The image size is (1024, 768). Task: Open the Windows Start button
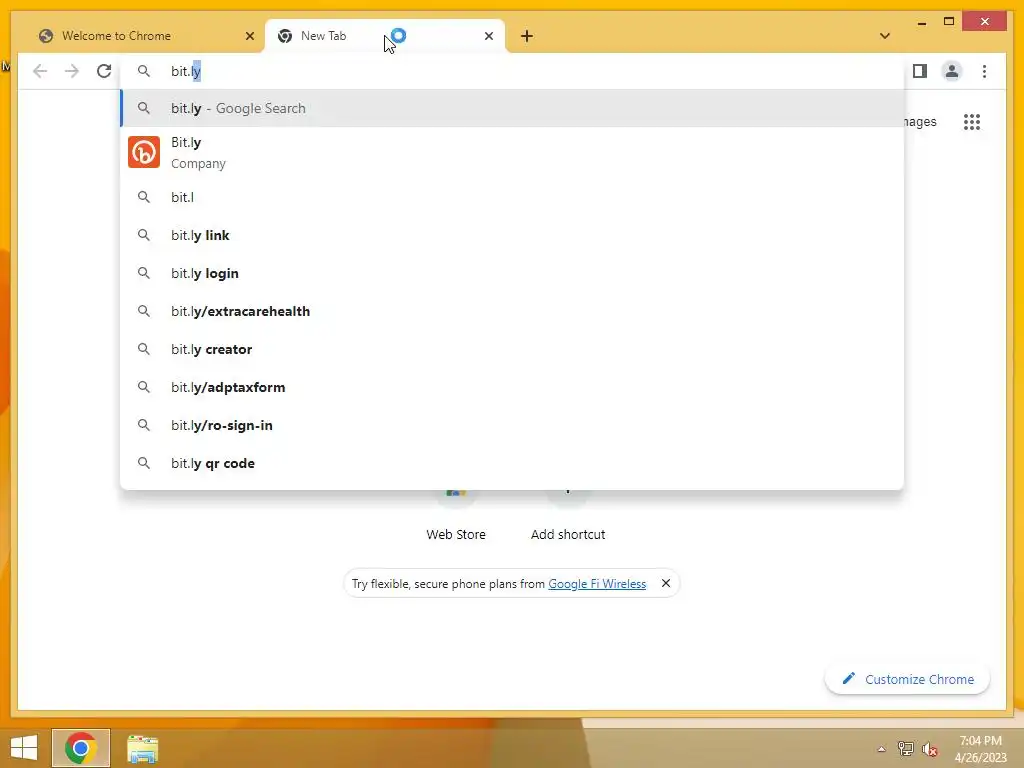[x=24, y=748]
